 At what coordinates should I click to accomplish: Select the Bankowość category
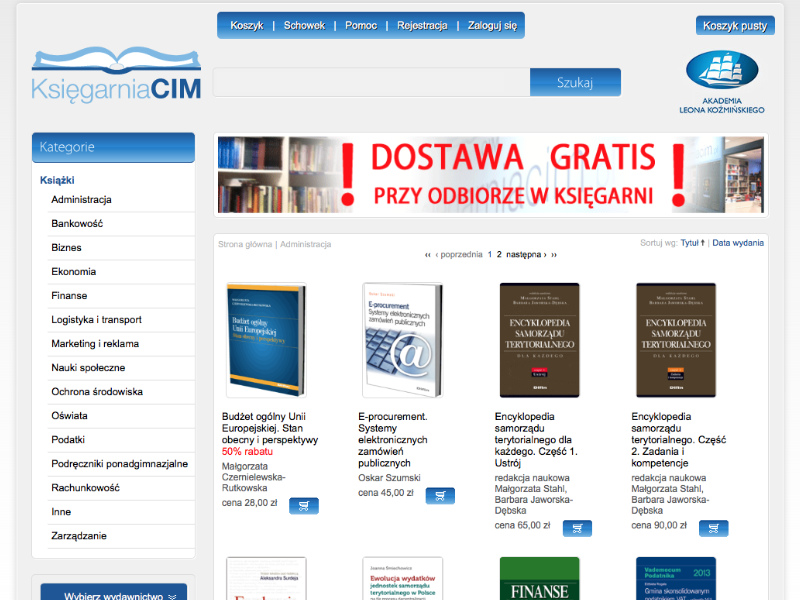point(77,223)
